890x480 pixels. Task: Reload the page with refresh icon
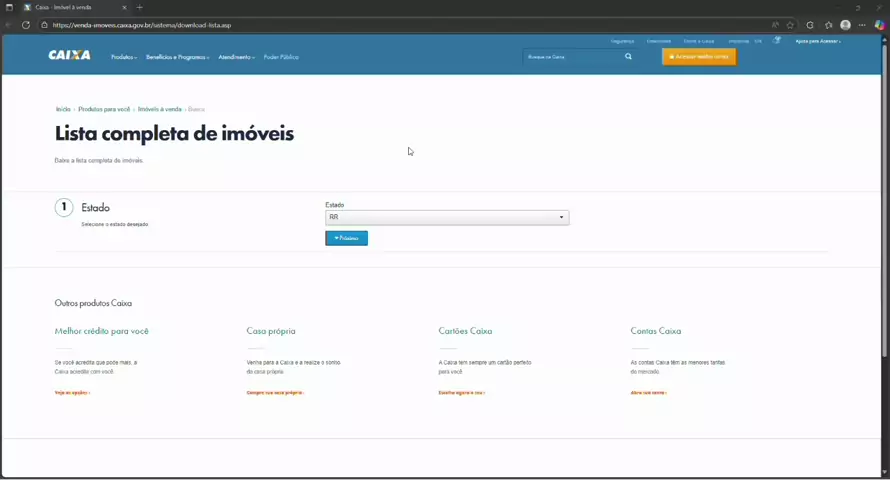(26, 25)
